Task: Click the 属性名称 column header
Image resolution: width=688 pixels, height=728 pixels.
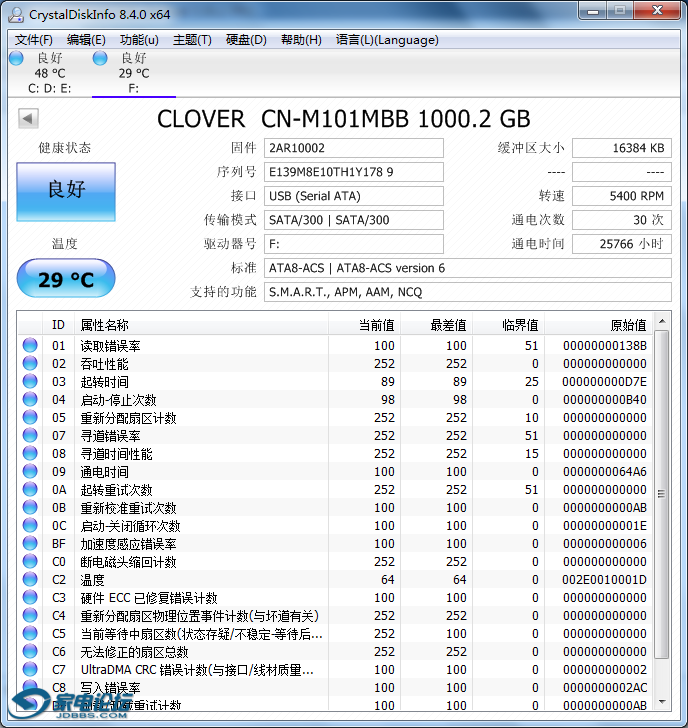Action: tap(201, 325)
